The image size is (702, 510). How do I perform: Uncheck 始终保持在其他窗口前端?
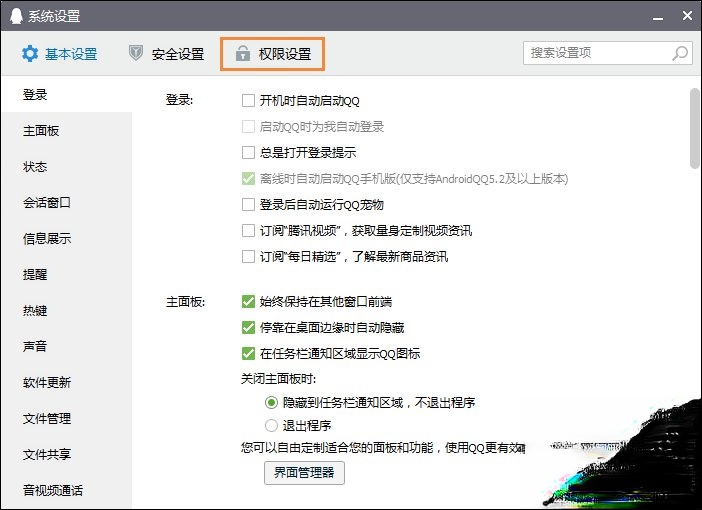point(248,301)
